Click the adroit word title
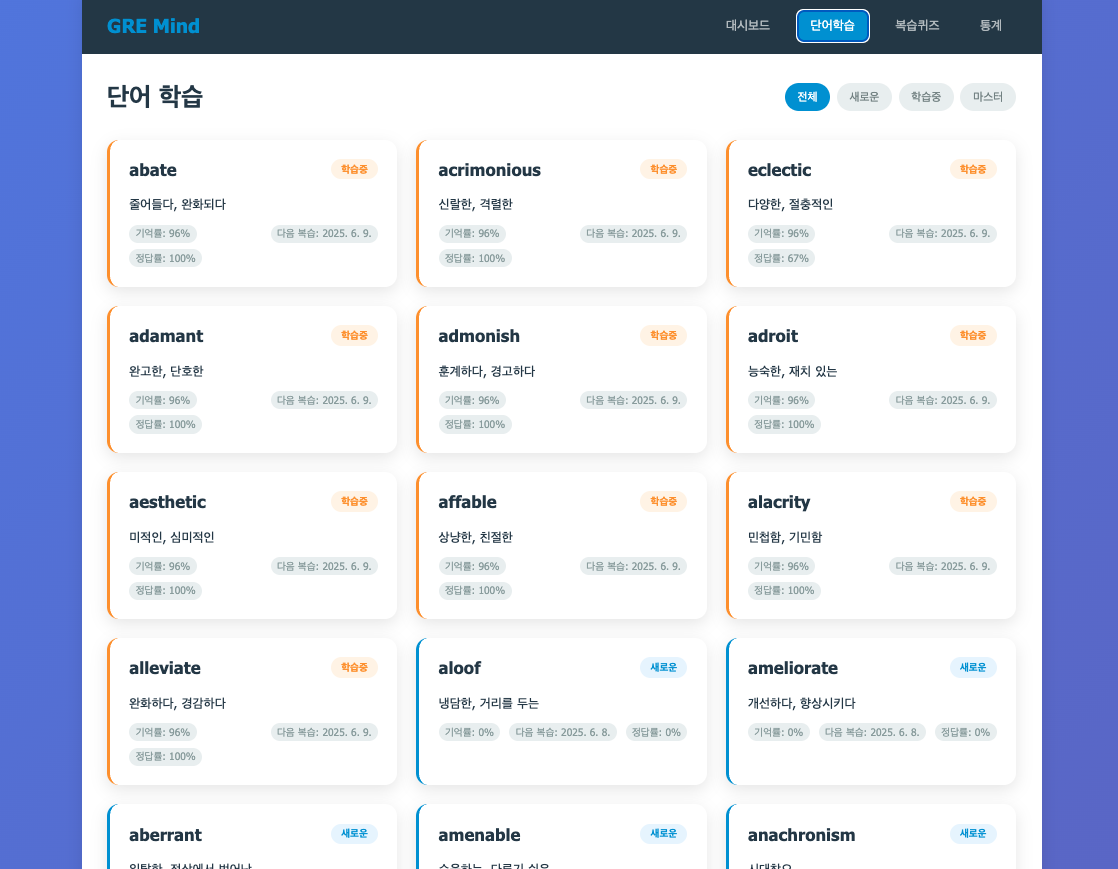 [772, 336]
